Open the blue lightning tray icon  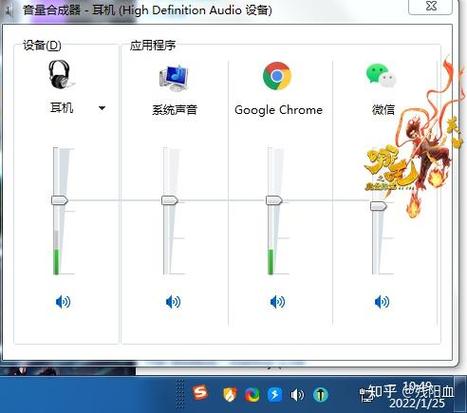coord(275,395)
